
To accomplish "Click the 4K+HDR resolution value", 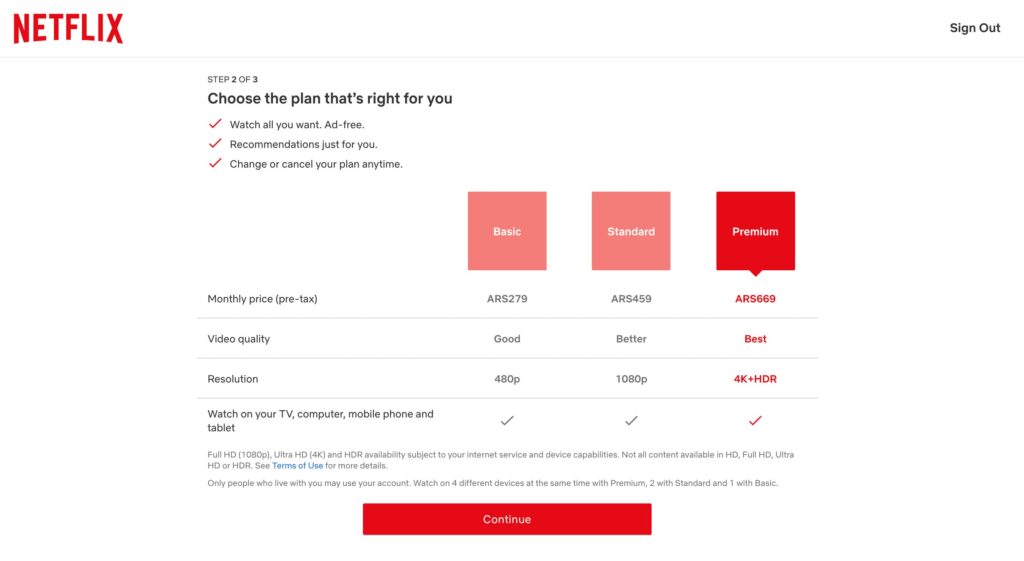I will [756, 379].
